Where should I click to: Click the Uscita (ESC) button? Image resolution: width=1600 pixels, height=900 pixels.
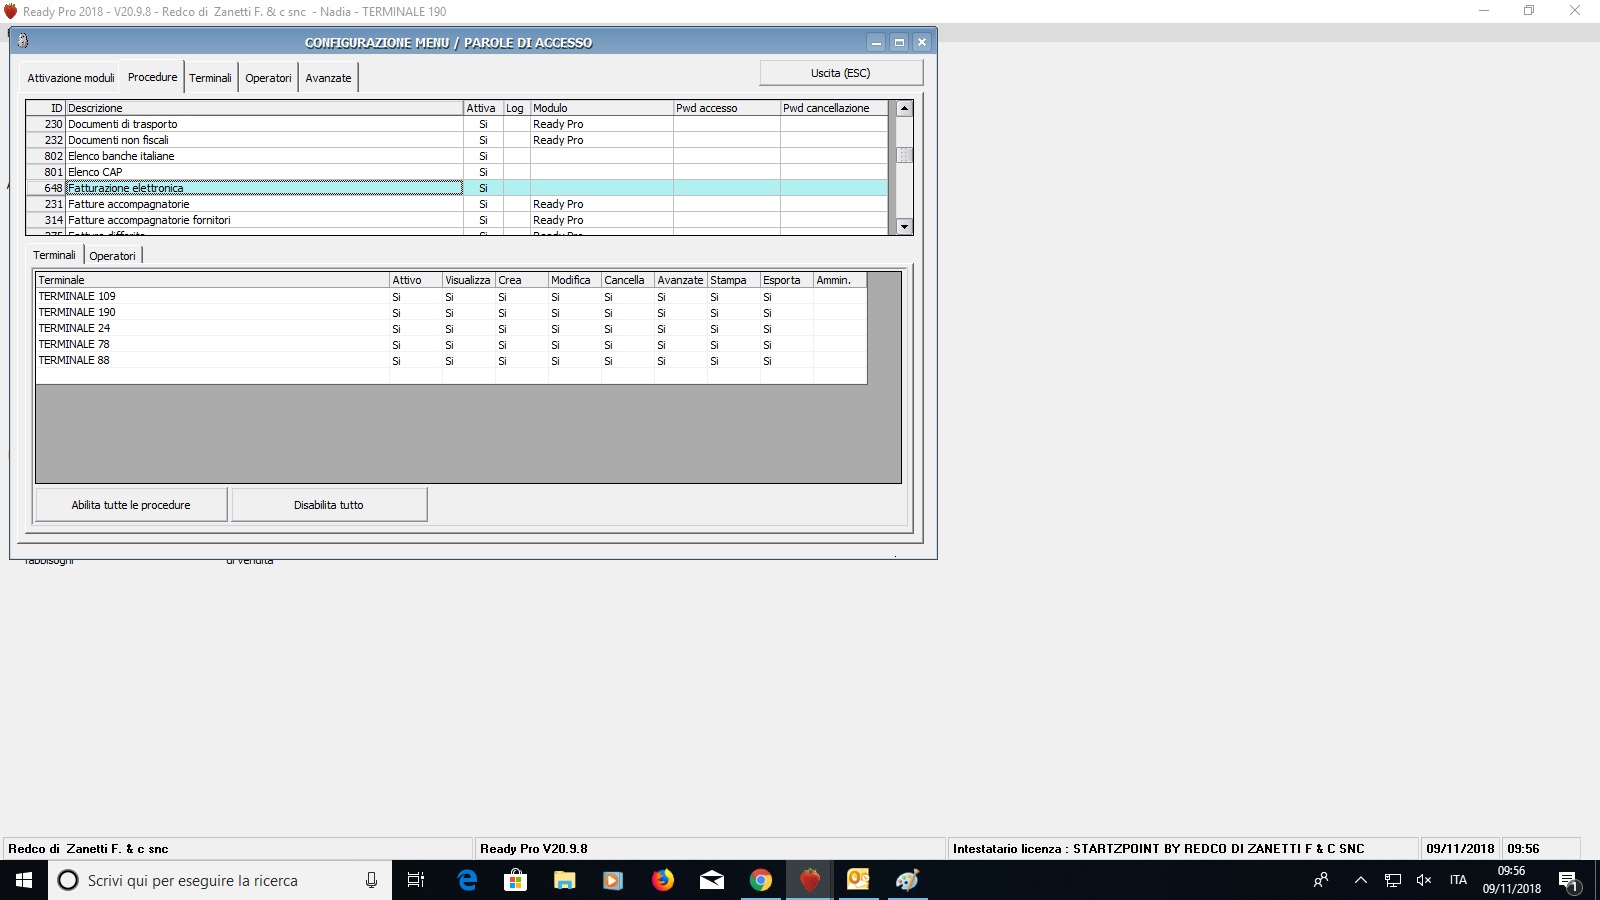coord(841,73)
